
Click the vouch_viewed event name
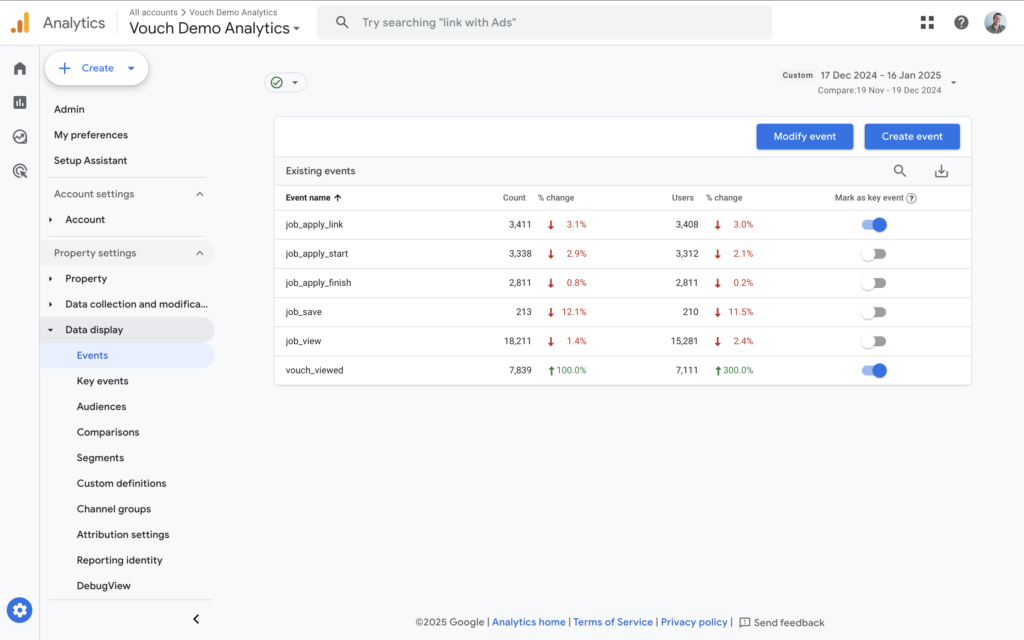[x=314, y=370]
